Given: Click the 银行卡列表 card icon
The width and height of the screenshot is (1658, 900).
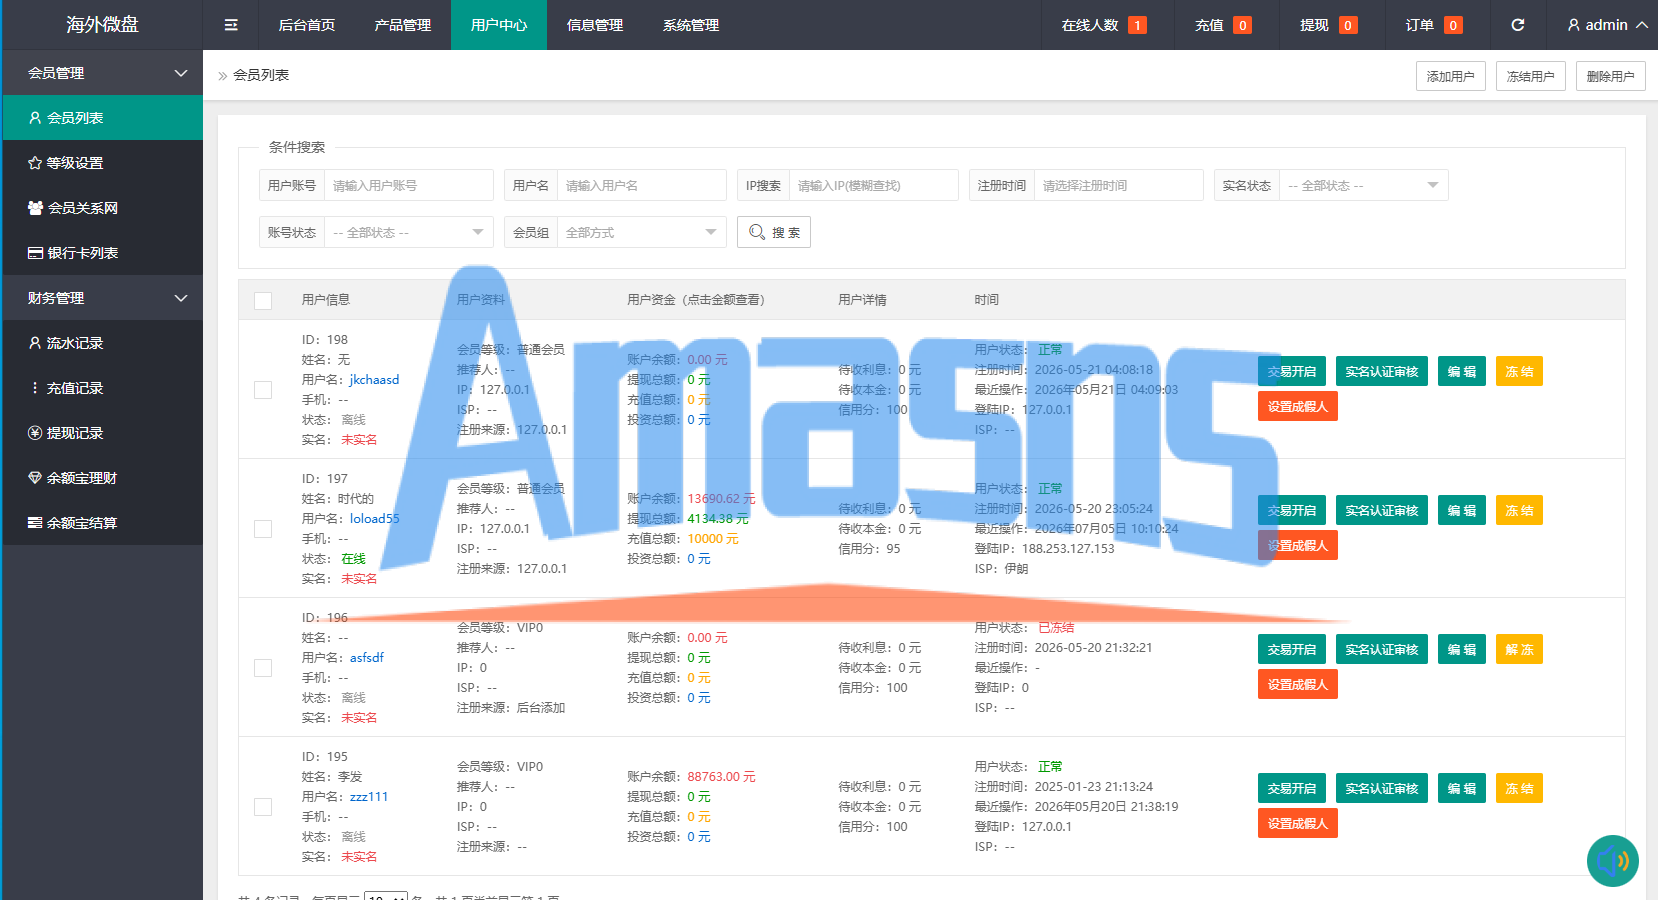Looking at the screenshot, I should pyautogui.click(x=35, y=253).
